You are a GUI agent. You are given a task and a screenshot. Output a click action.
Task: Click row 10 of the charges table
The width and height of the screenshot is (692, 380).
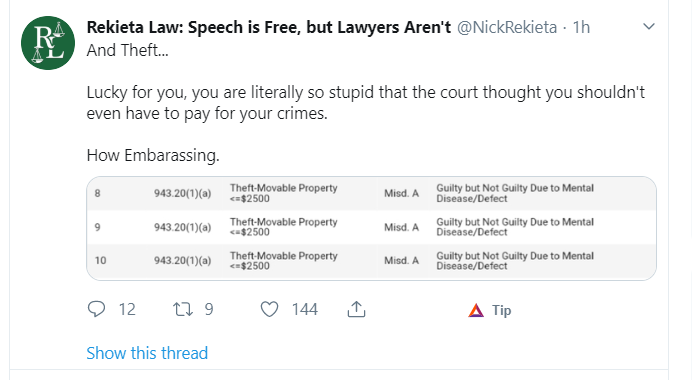point(371,261)
